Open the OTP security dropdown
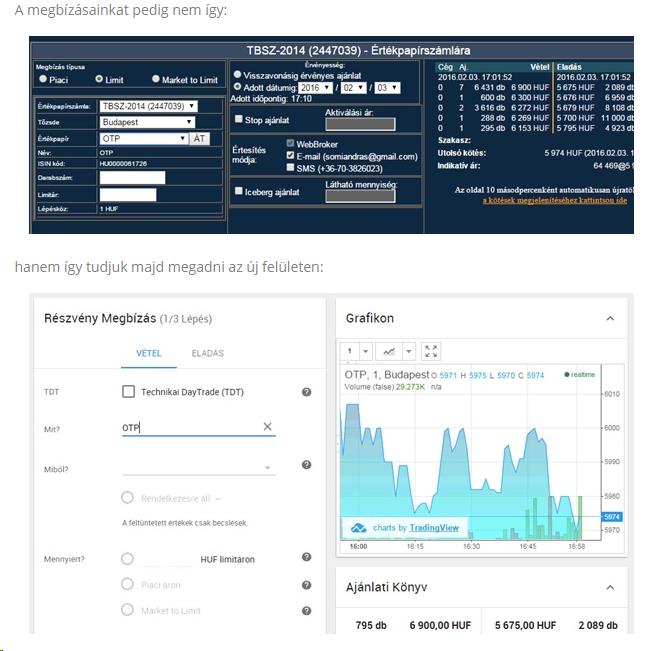Screen dimensions: 661x651 pyautogui.click(x=144, y=139)
